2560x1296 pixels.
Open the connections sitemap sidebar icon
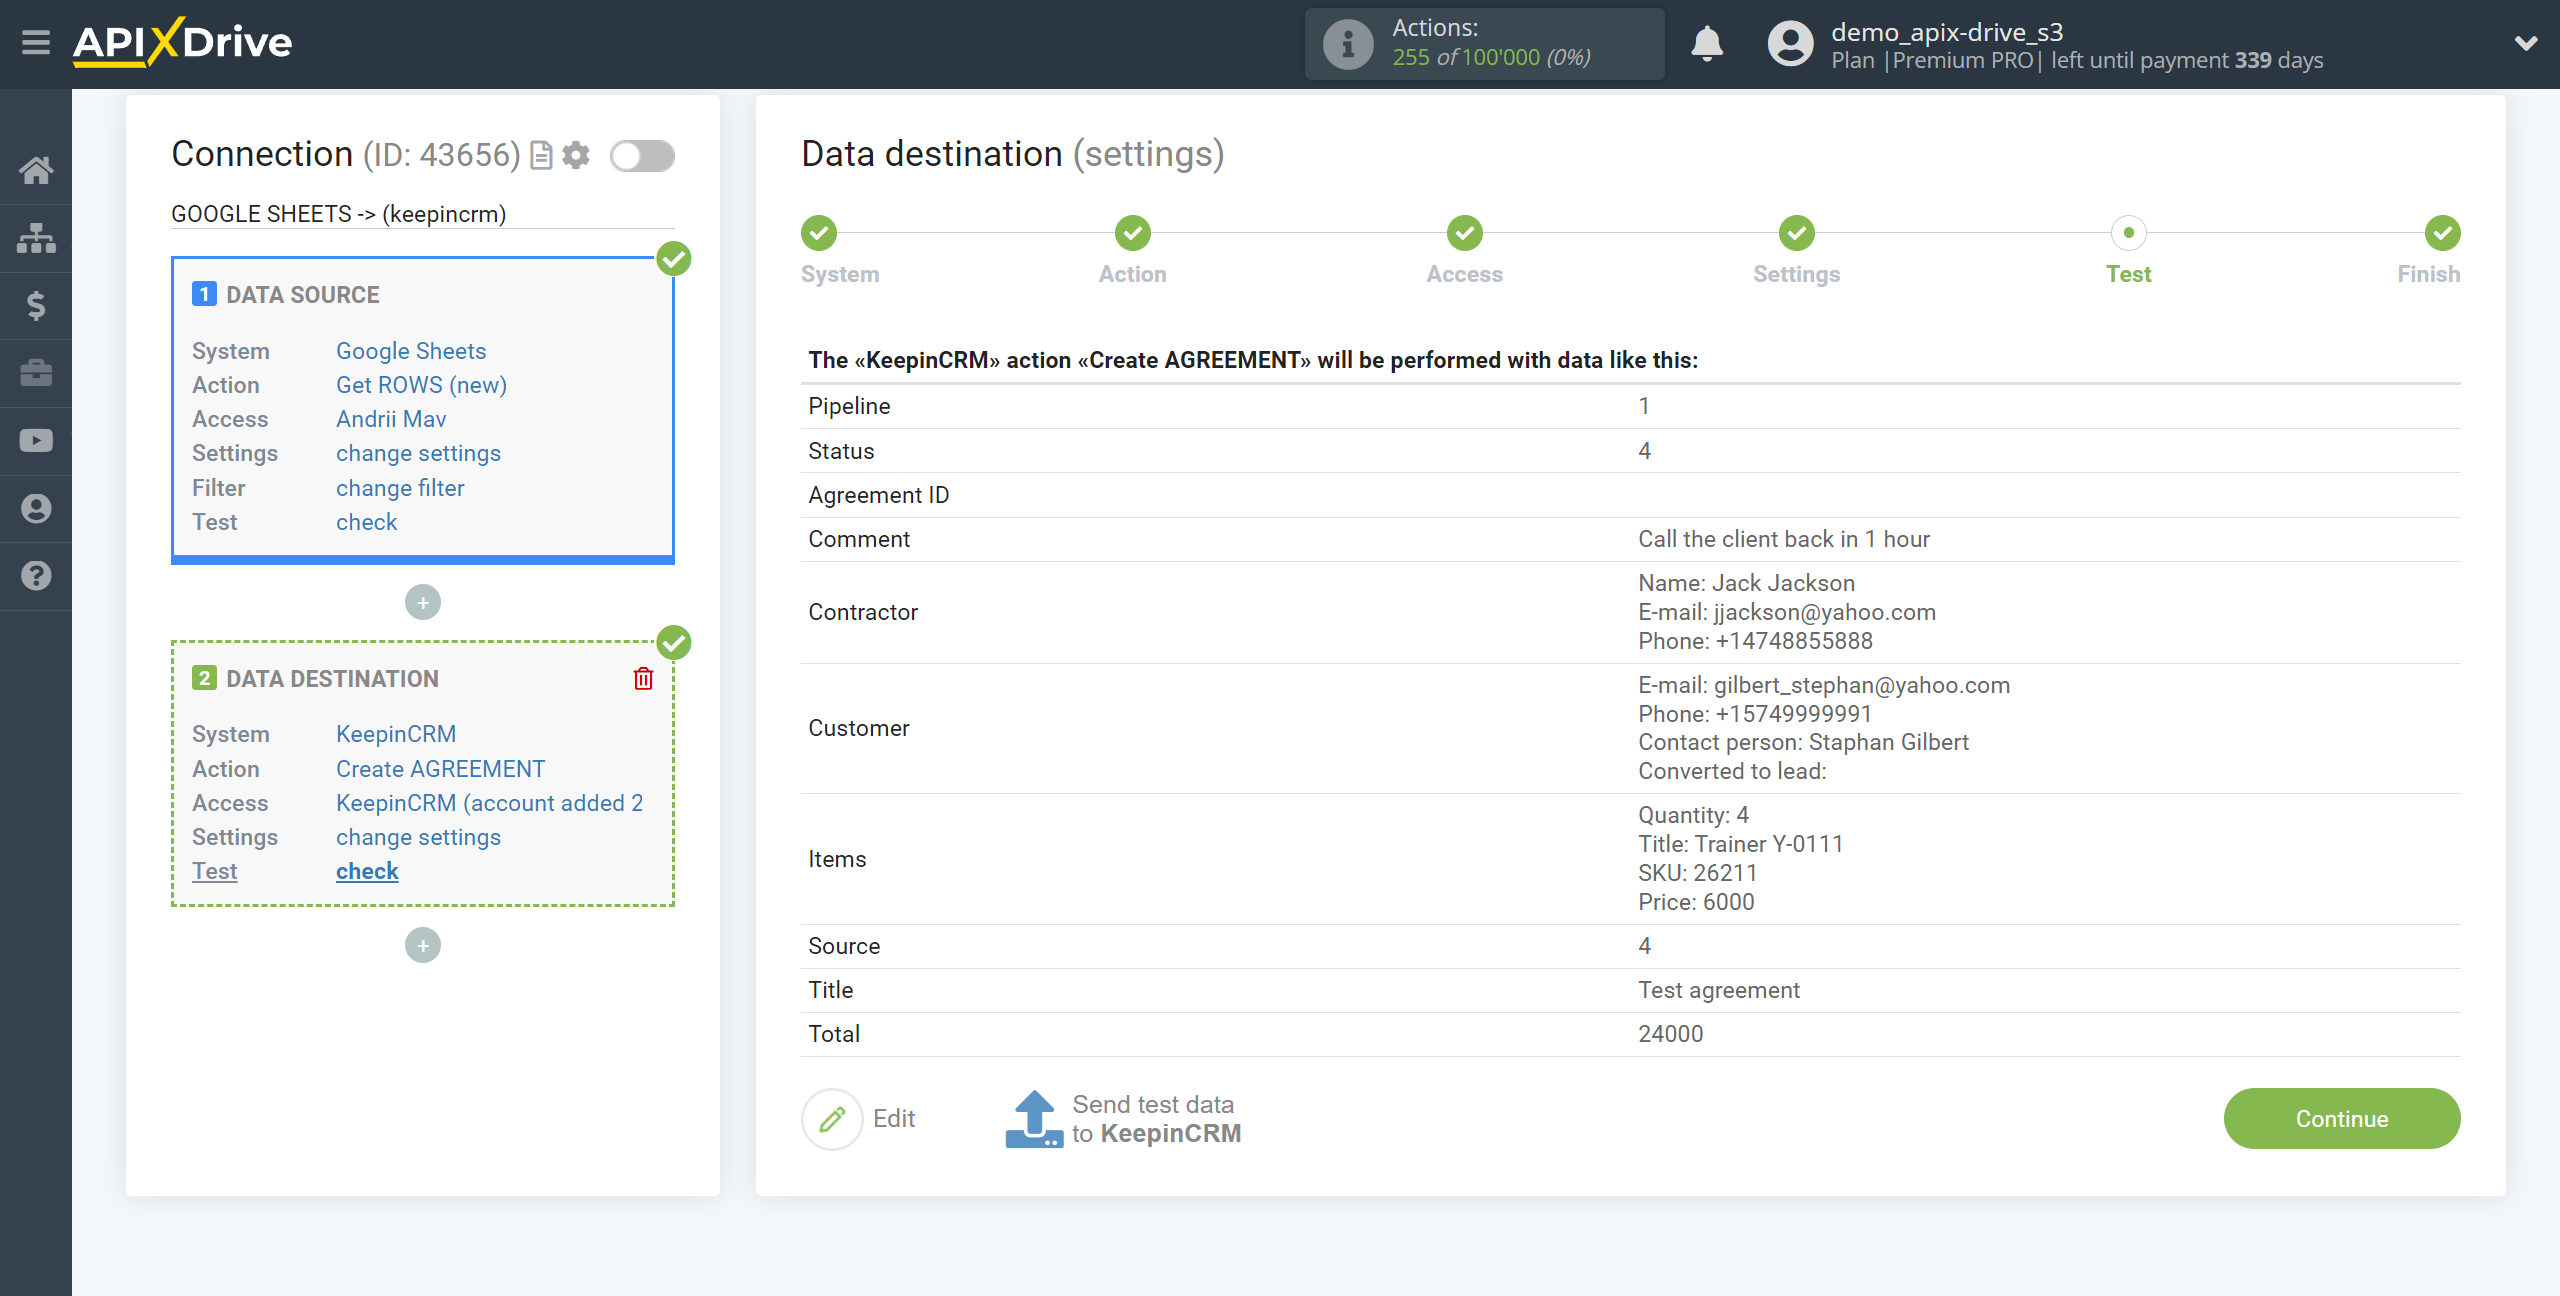pos(36,238)
